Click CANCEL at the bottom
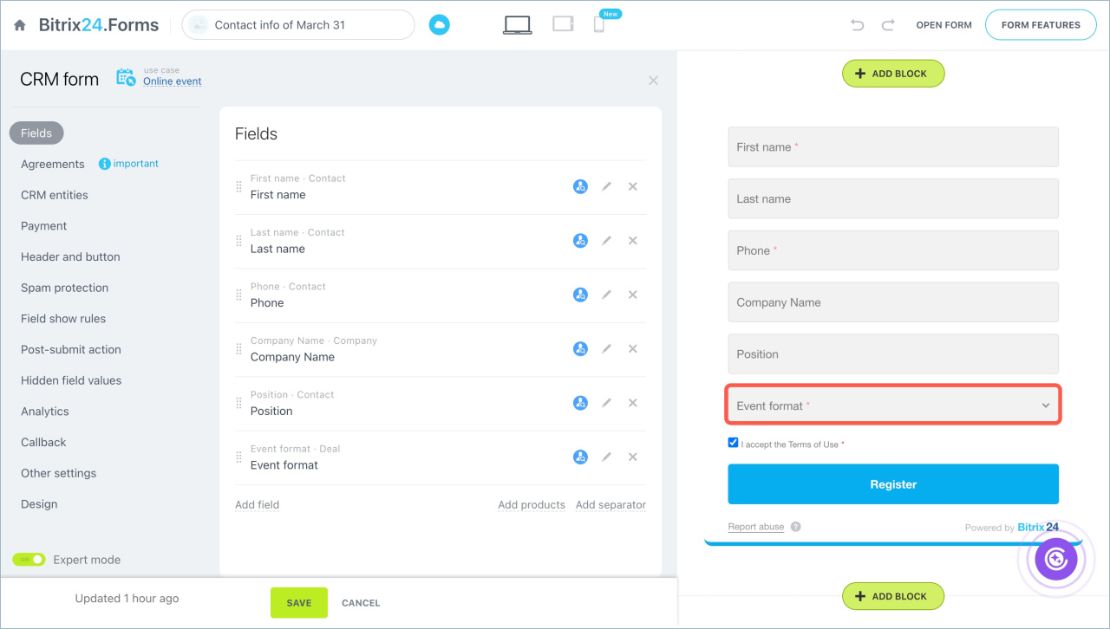 click(x=361, y=603)
